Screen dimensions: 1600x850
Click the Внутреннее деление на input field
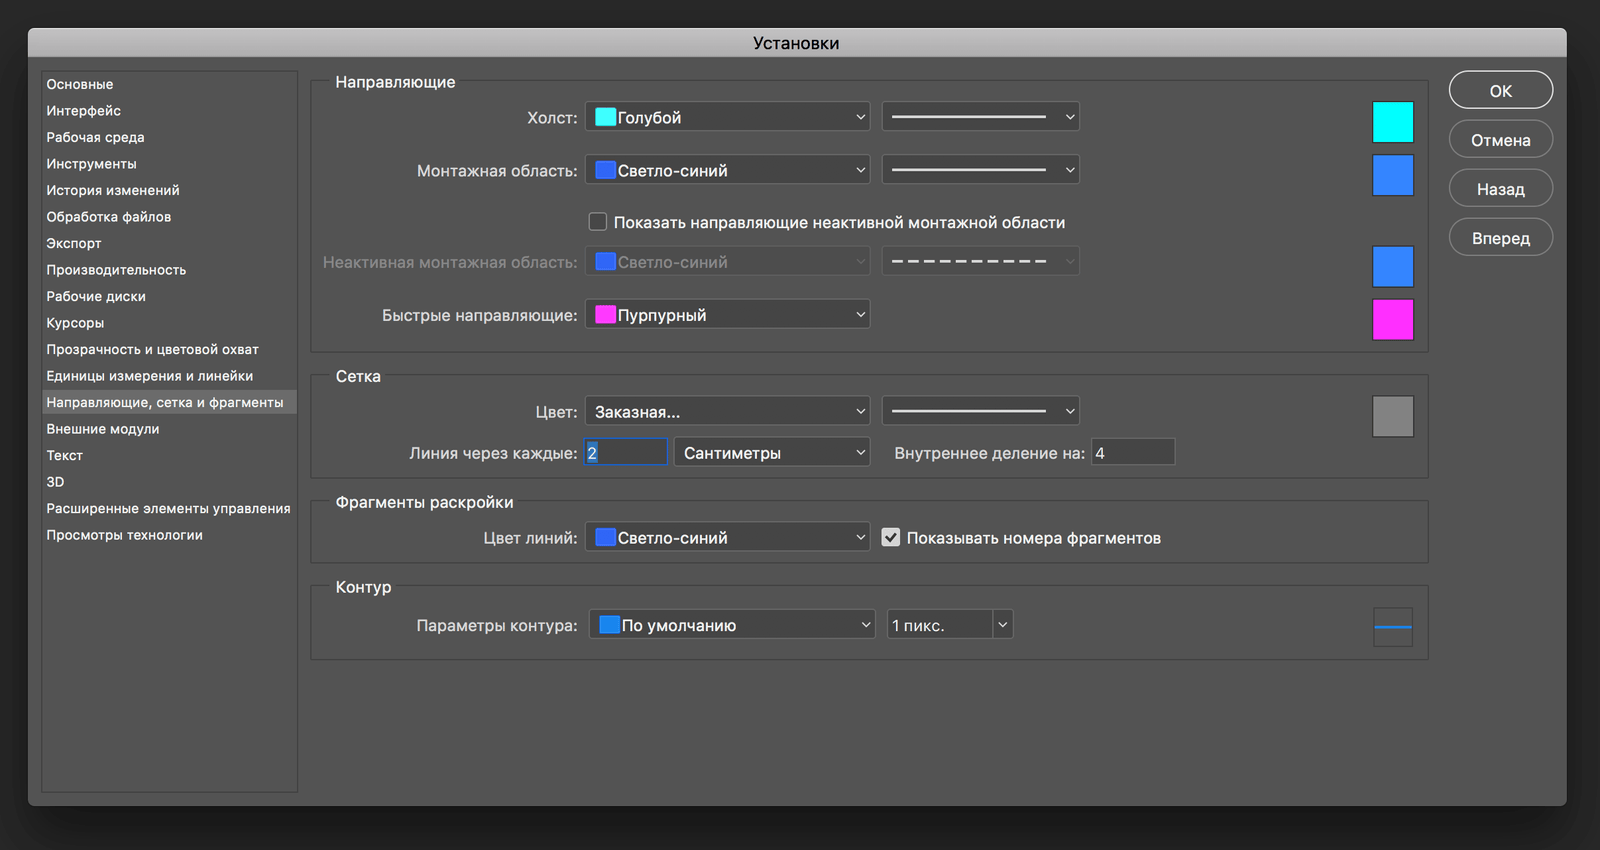pos(1132,453)
